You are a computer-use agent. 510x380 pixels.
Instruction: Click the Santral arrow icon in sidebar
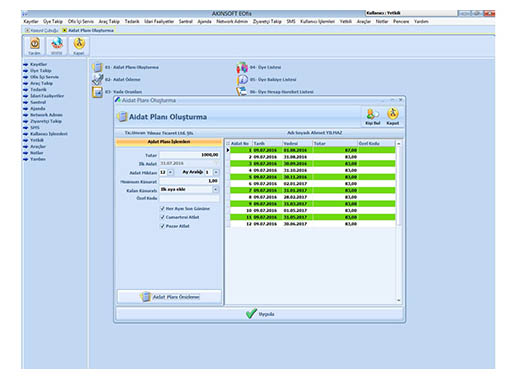25,102
